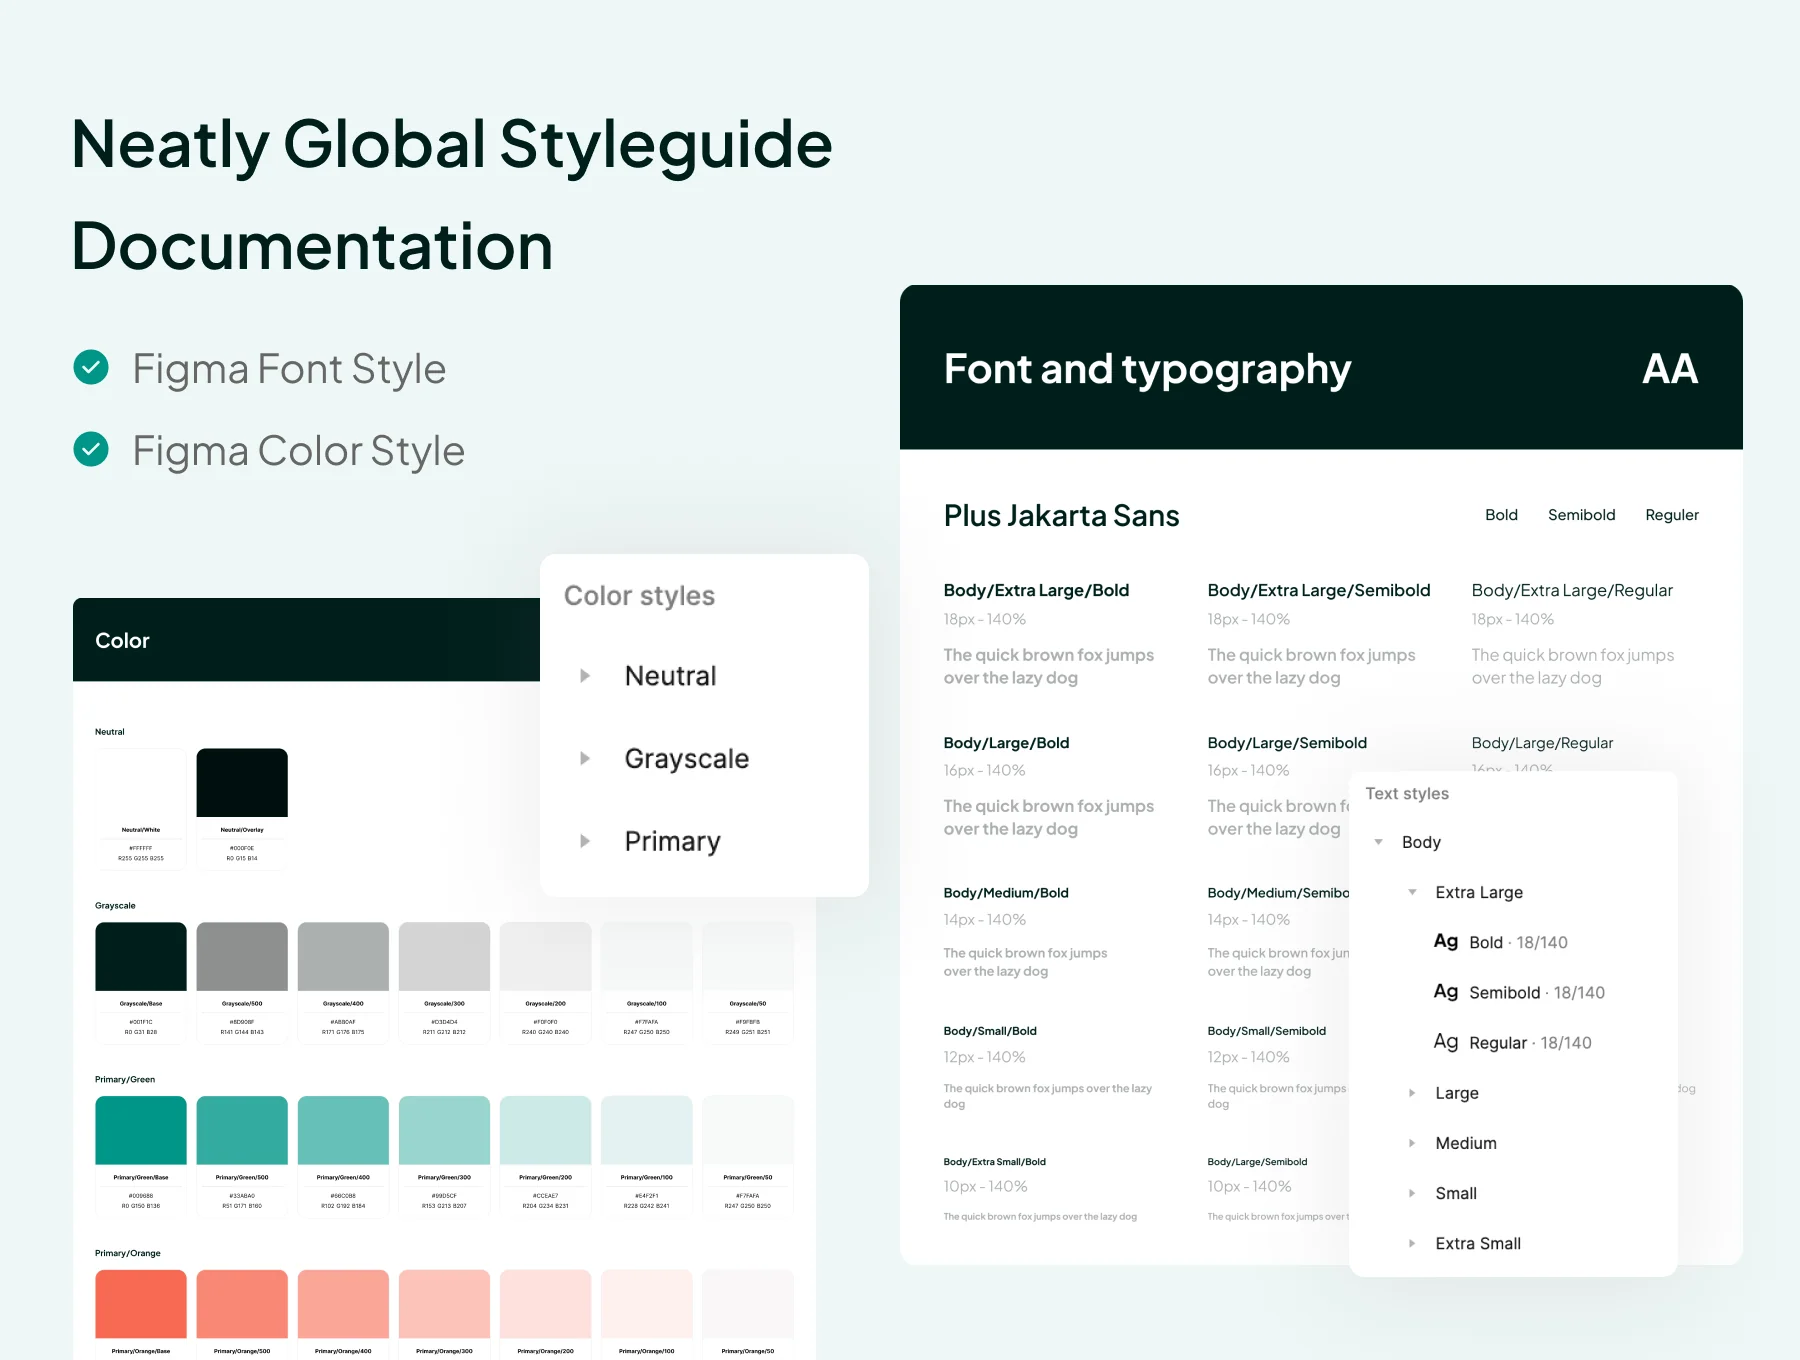Click the "Body/Extra Large/Semibold" style heading
The width and height of the screenshot is (1800, 1360).
coord(1319,590)
